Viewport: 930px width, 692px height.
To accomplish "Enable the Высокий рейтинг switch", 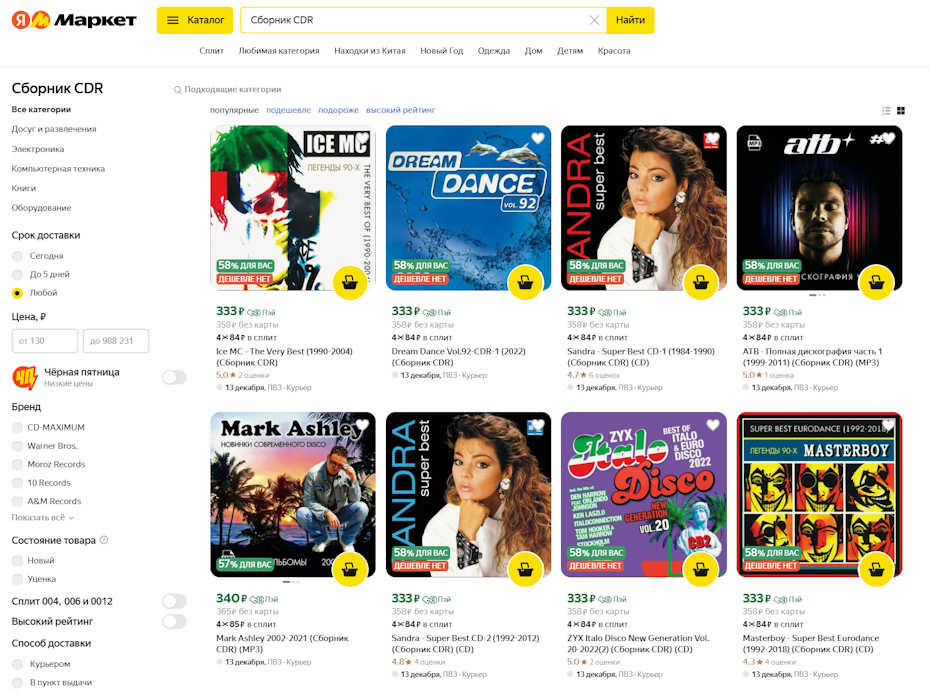I will [174, 621].
